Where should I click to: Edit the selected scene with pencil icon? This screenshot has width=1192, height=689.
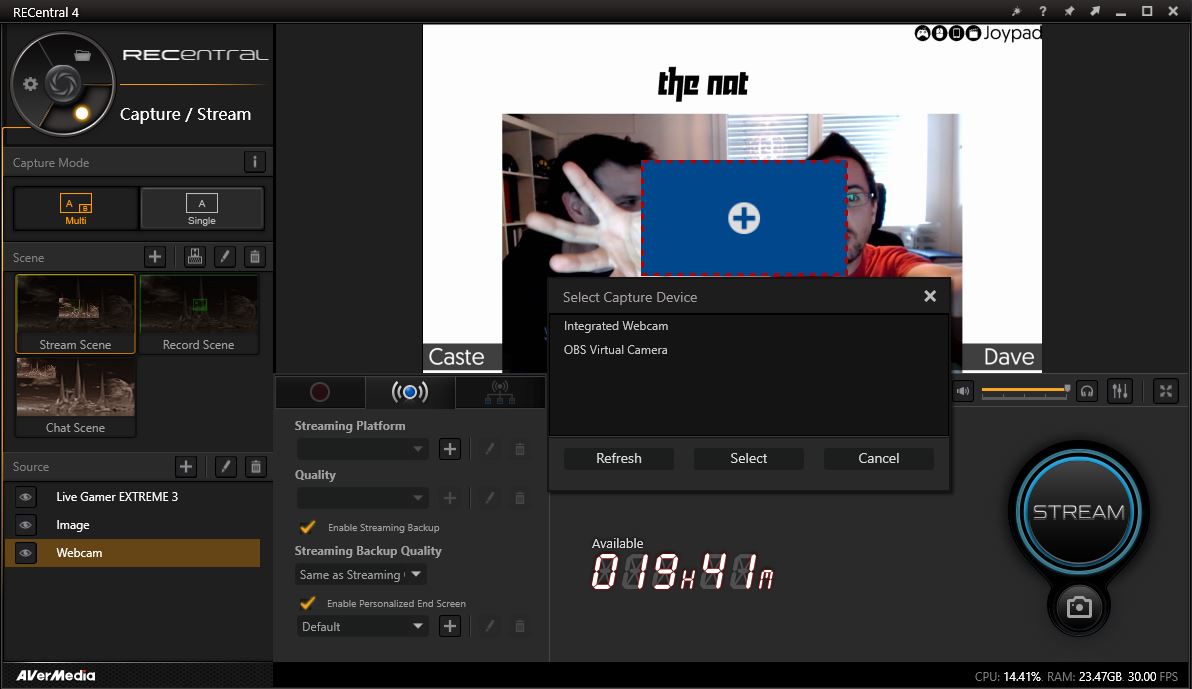[225, 257]
